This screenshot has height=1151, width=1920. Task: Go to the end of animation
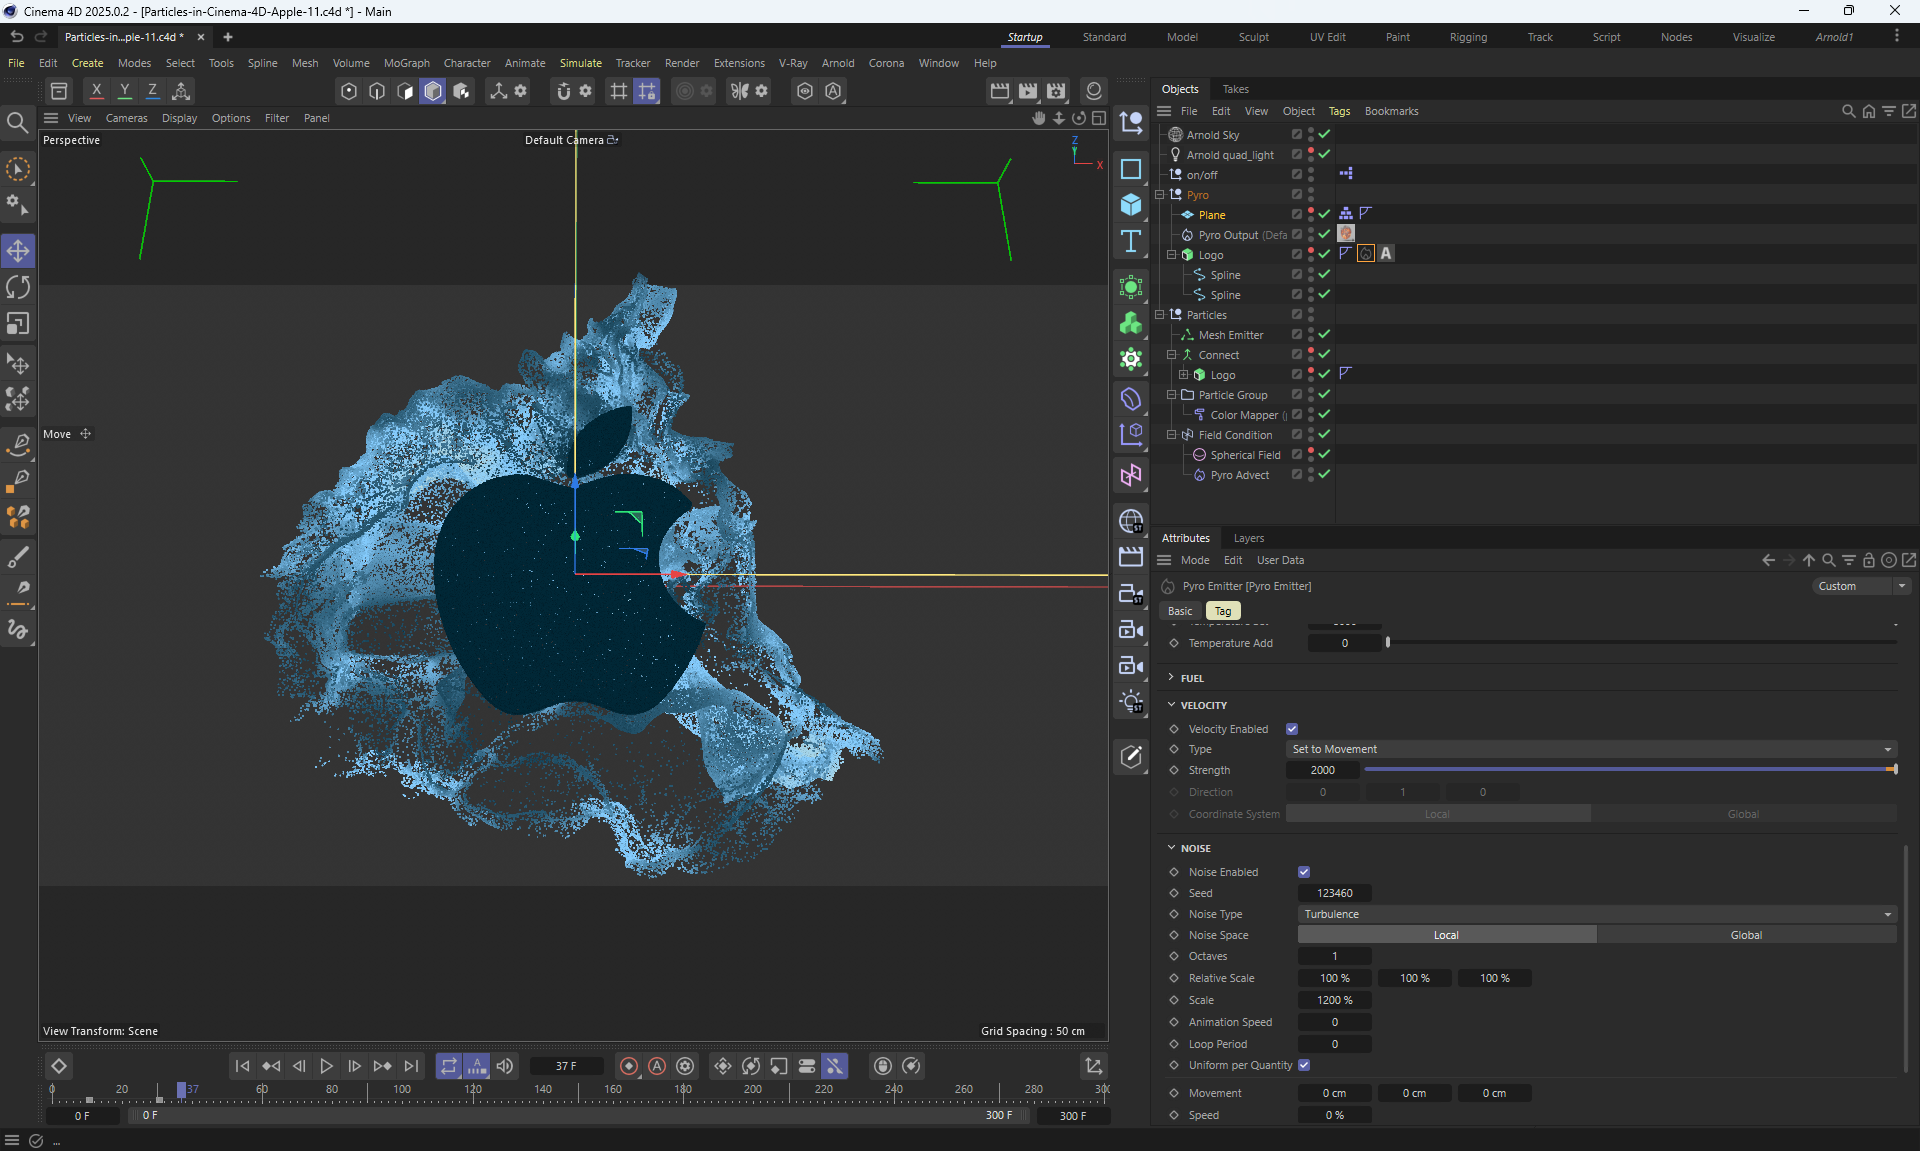pos(411,1066)
